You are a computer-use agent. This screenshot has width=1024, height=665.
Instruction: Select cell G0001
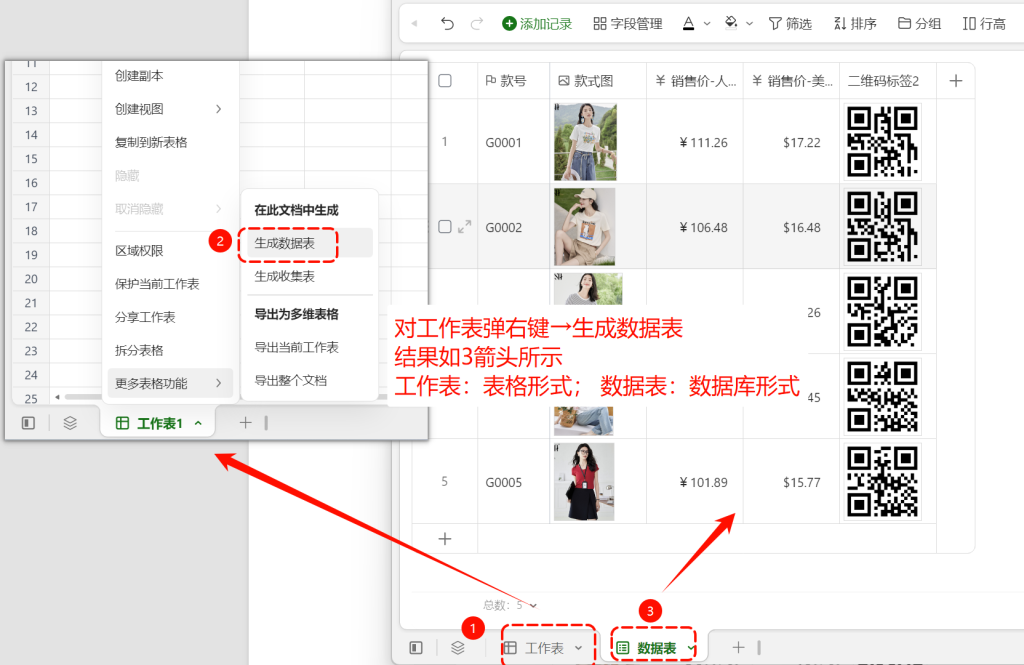pyautogui.click(x=513, y=142)
